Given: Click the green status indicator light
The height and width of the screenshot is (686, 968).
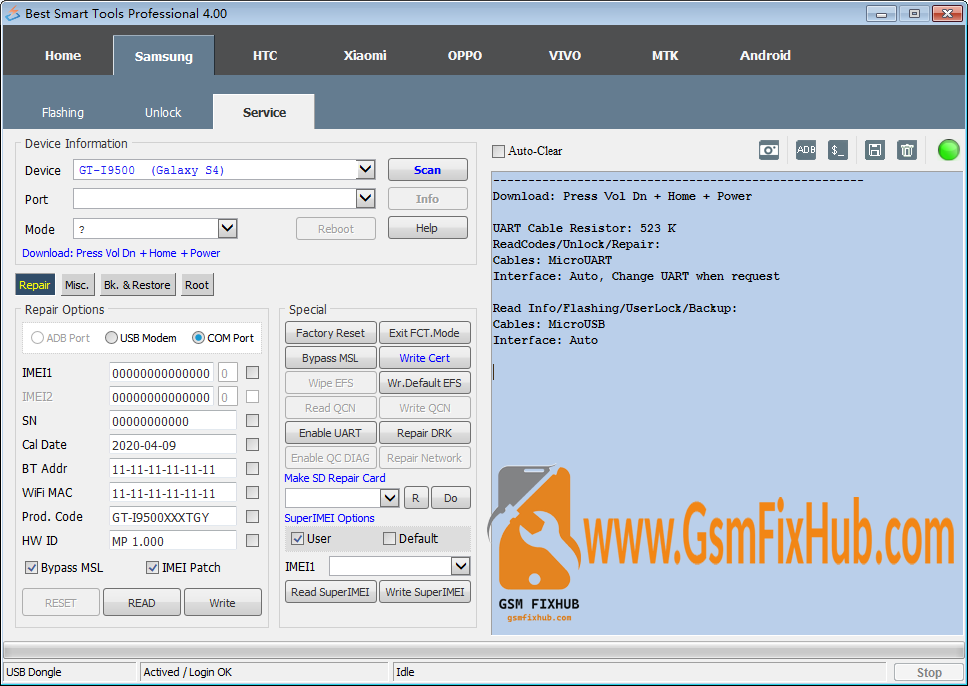Looking at the screenshot, I should click(948, 150).
